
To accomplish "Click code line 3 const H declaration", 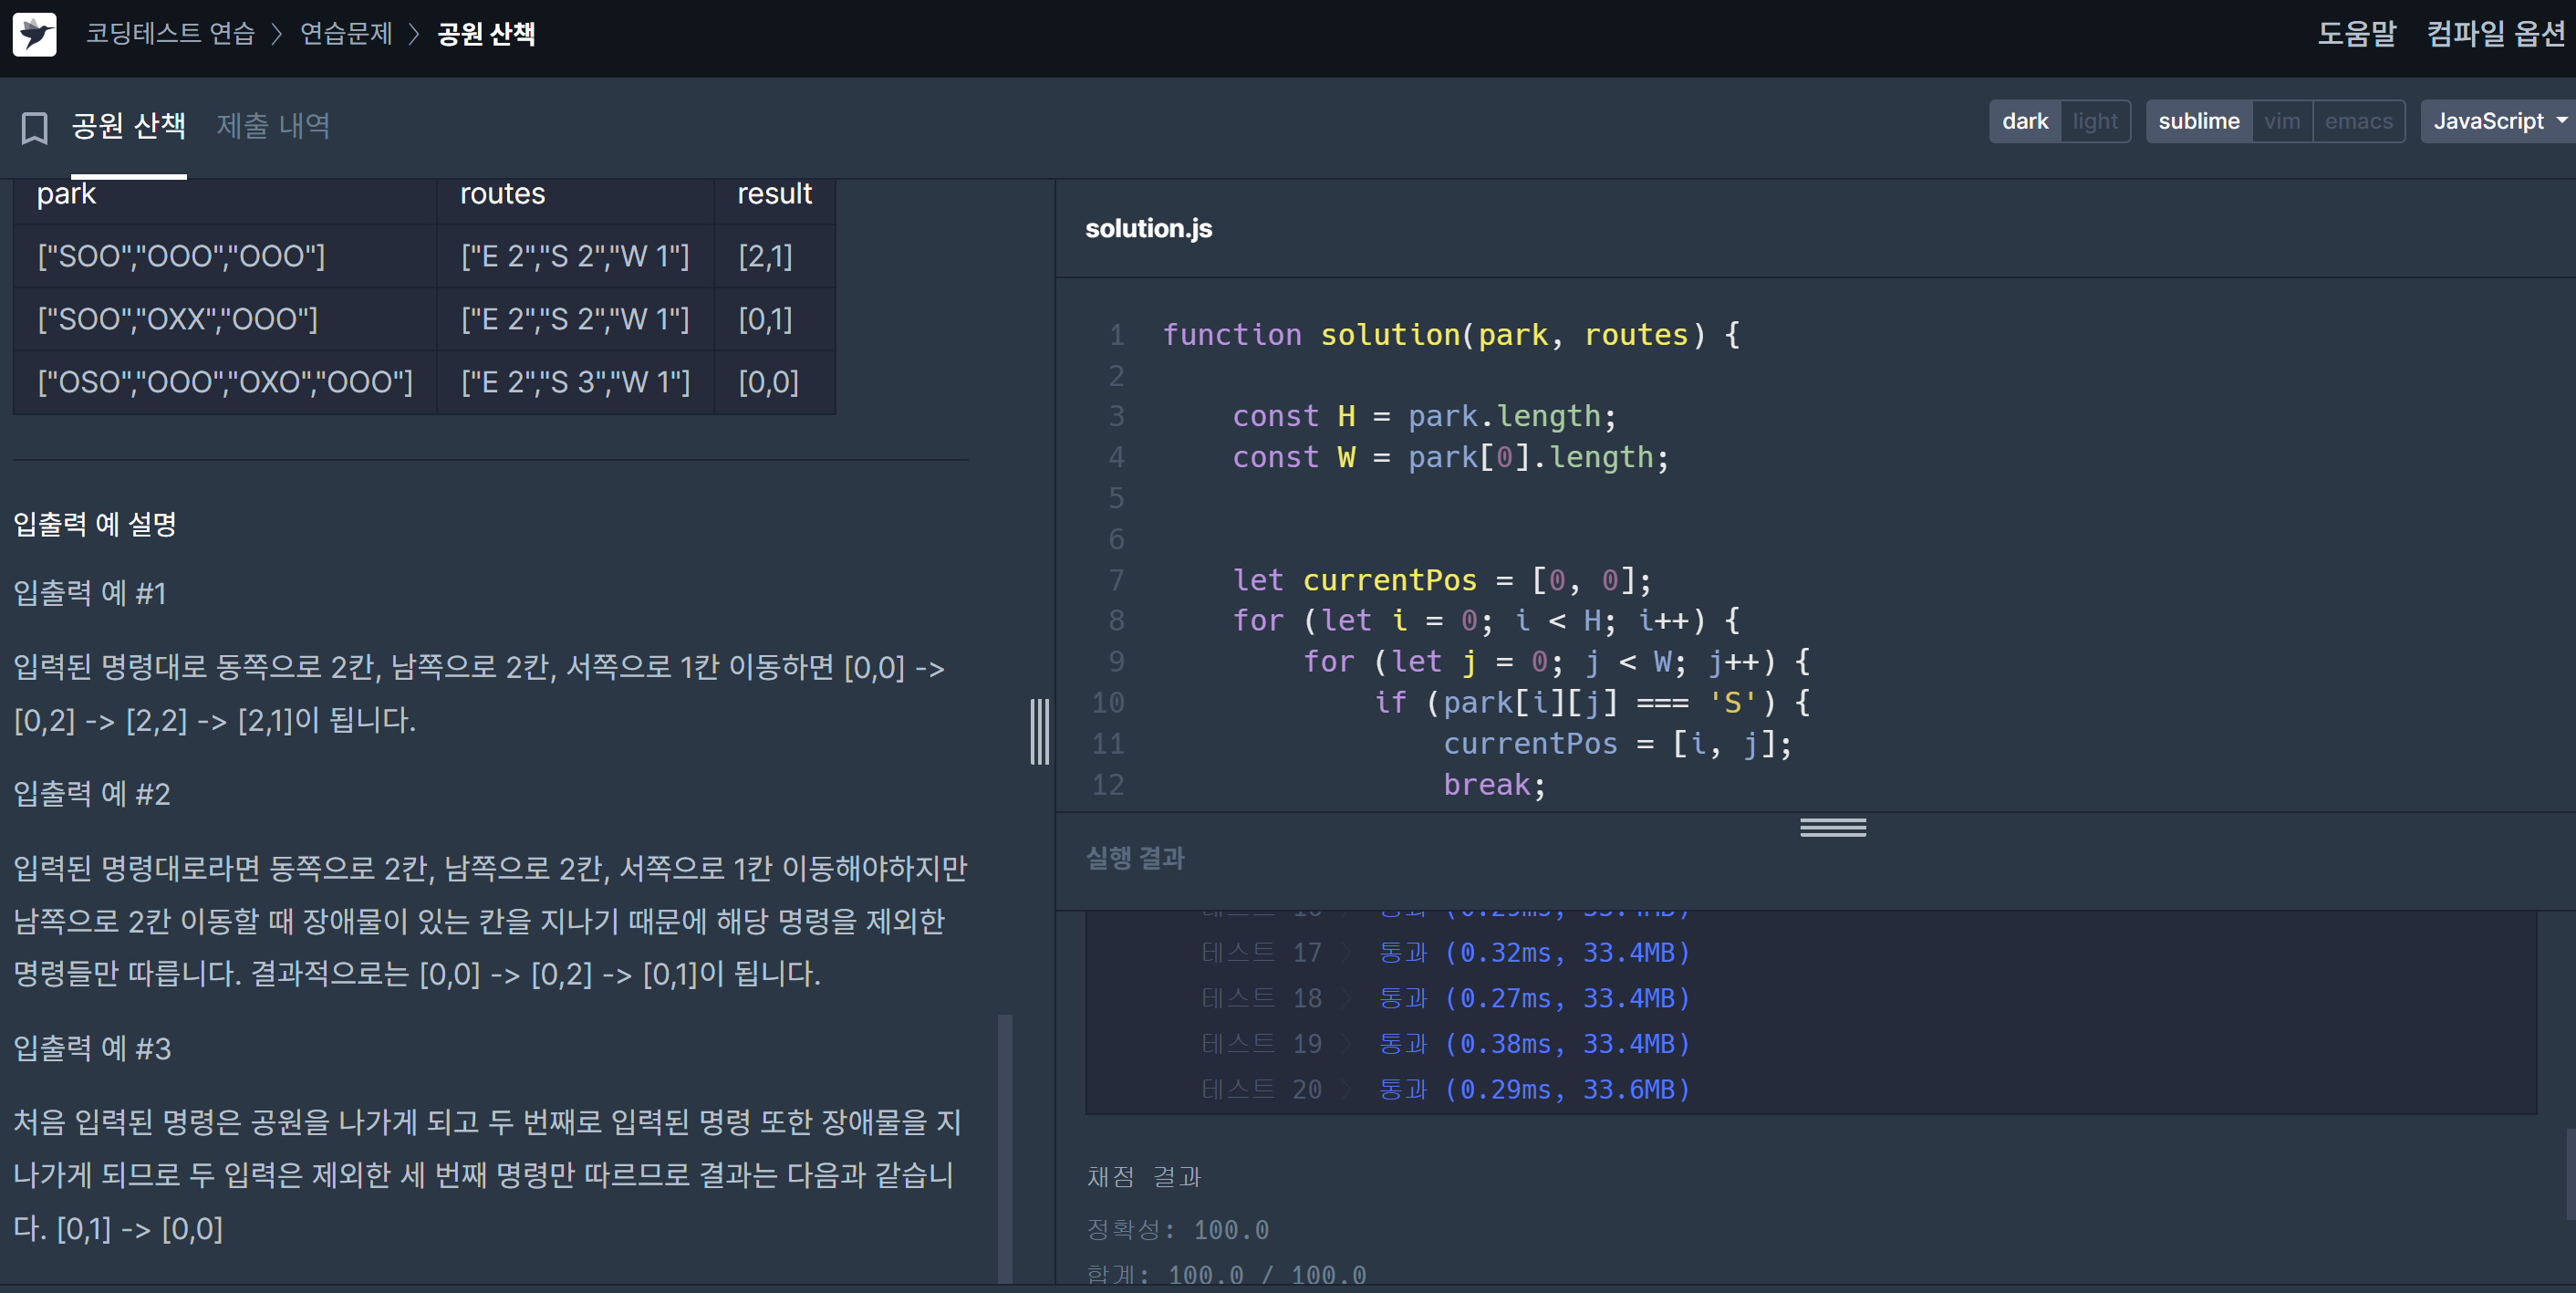I will point(1424,416).
